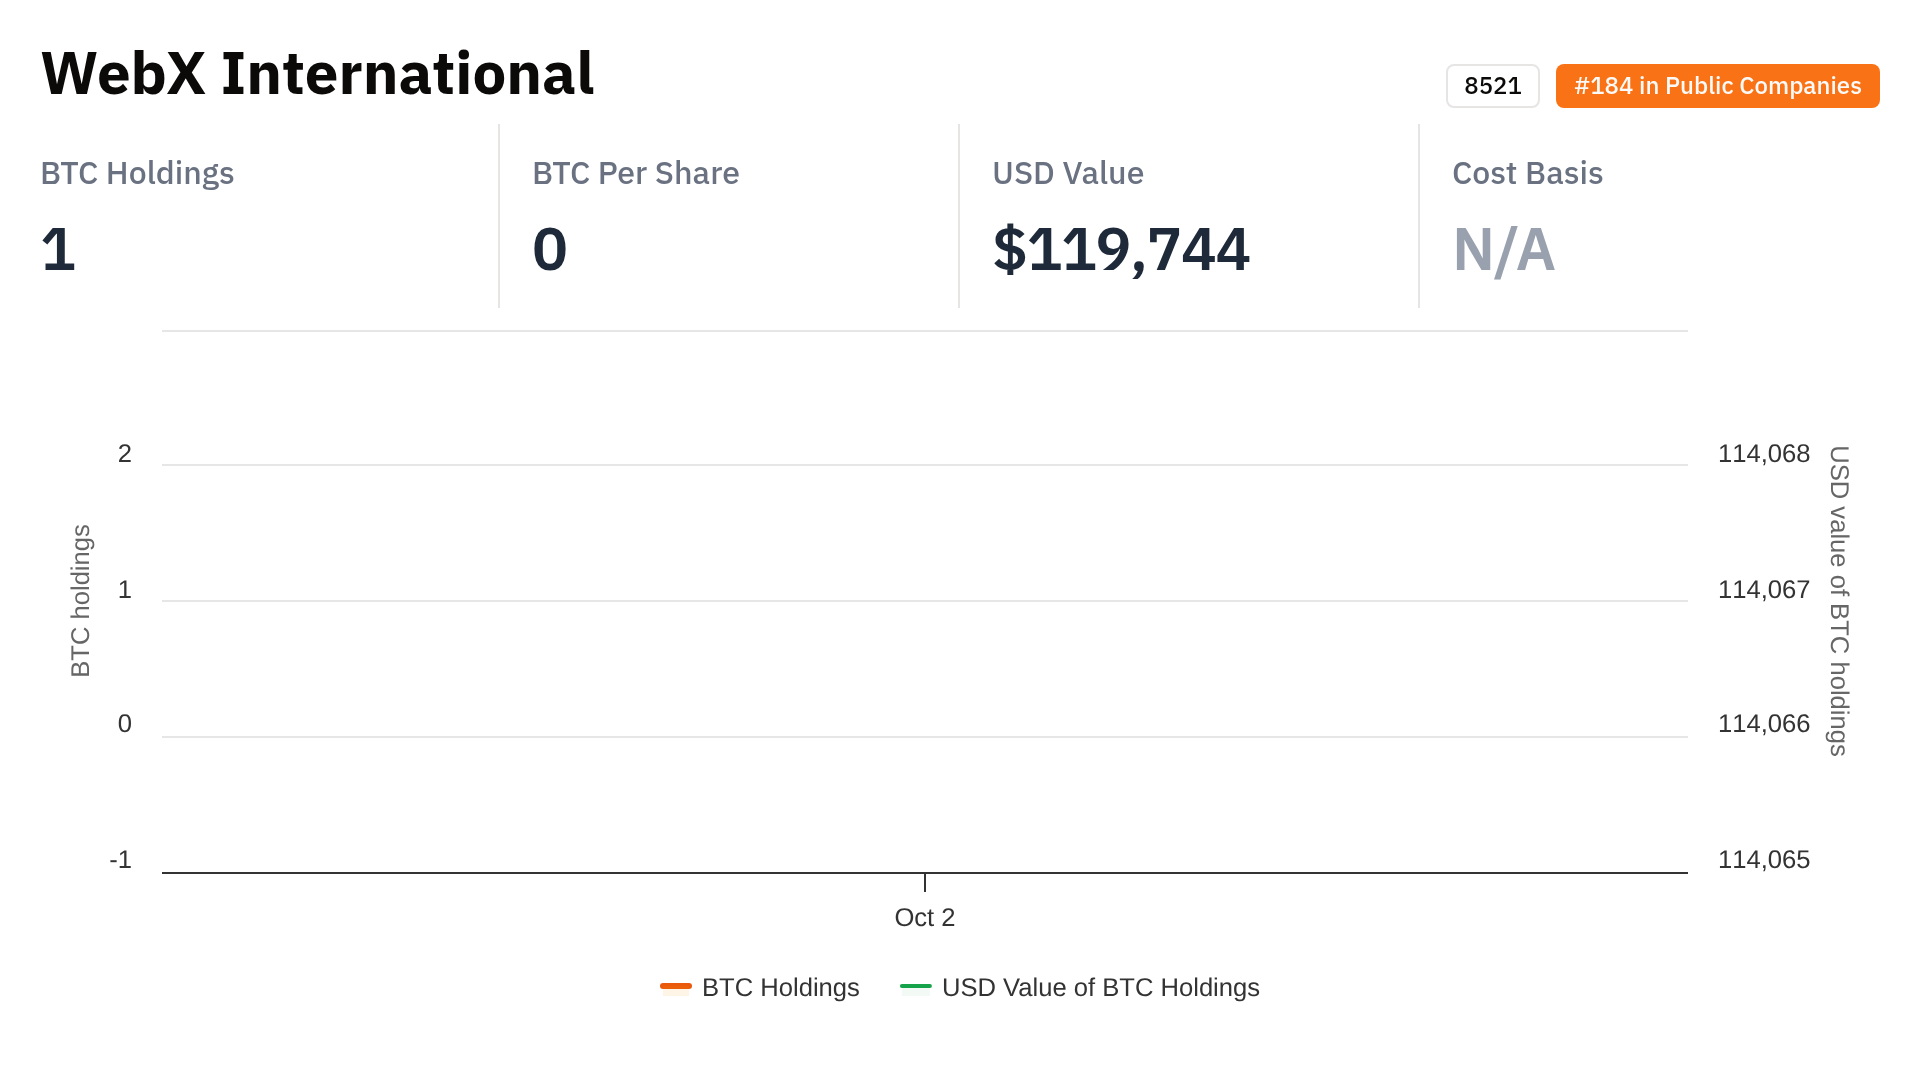Toggle the BTC Holdings legend series label

coord(780,987)
